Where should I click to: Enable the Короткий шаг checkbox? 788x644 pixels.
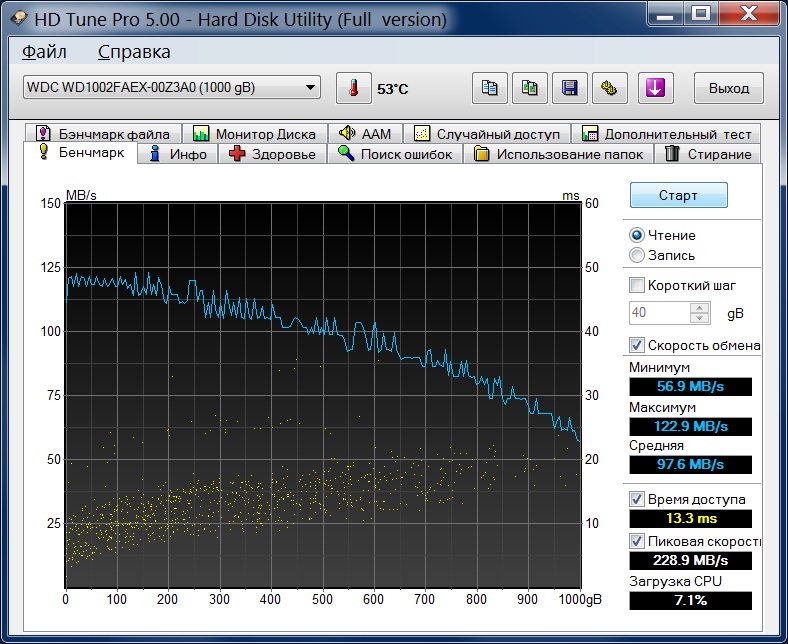click(637, 285)
